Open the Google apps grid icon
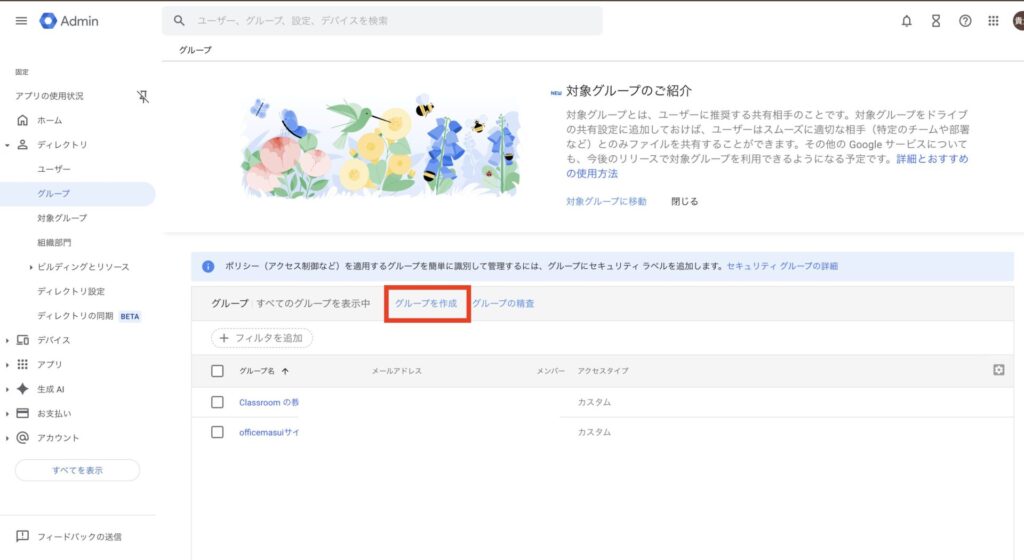The height and width of the screenshot is (560, 1024). pyautogui.click(x=993, y=21)
